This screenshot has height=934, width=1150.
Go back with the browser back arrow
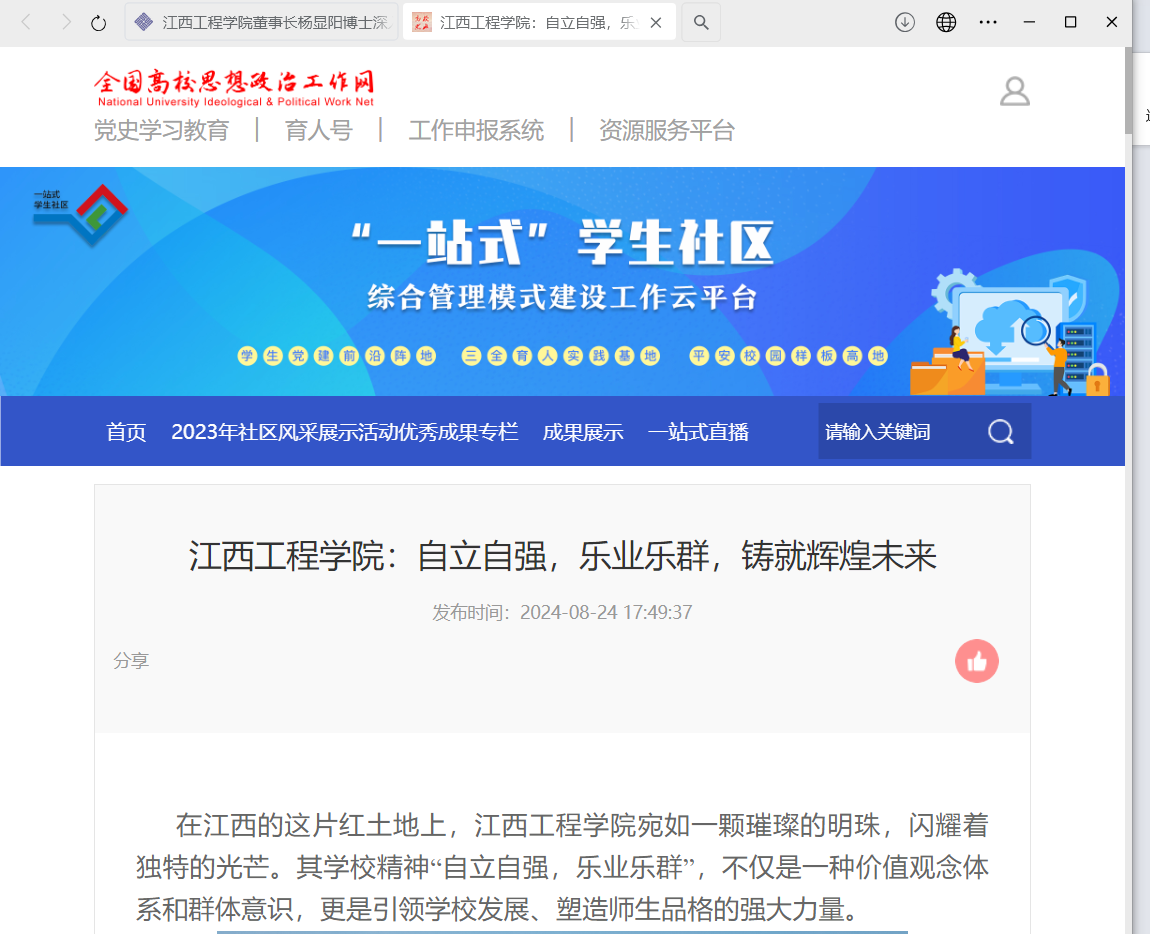[x=26, y=22]
